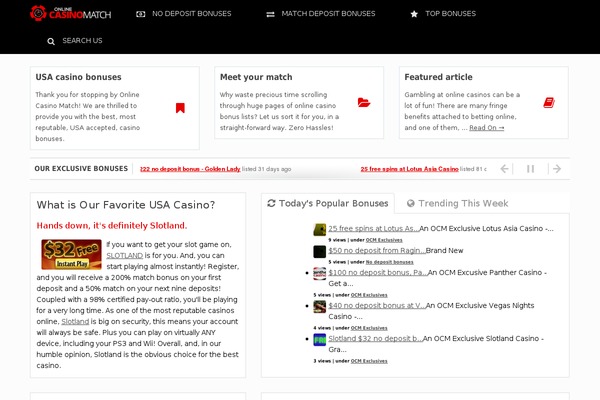Click the 'Meet your match' heading
Viewport: 600px width, 400px height.
[x=256, y=77]
